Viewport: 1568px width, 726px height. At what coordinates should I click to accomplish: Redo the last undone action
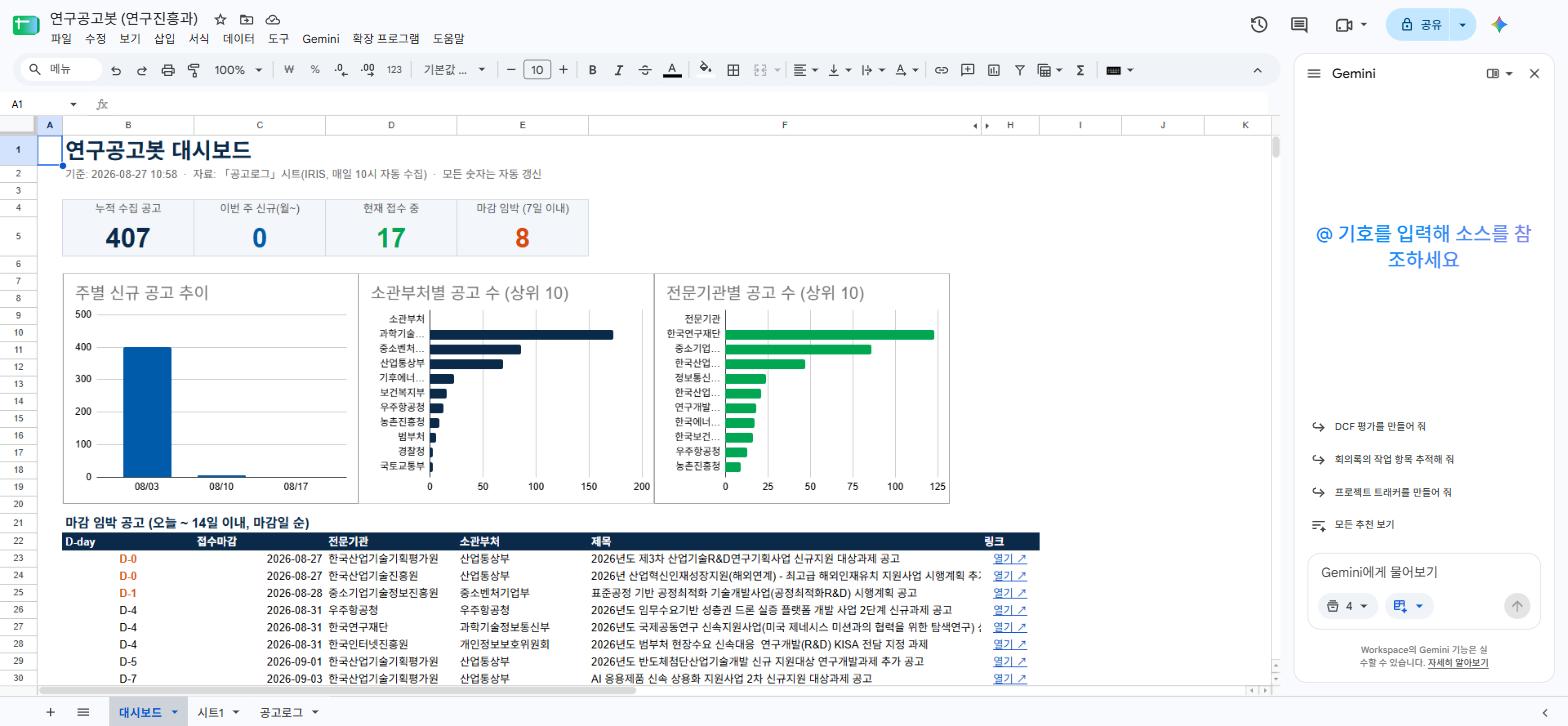click(141, 70)
